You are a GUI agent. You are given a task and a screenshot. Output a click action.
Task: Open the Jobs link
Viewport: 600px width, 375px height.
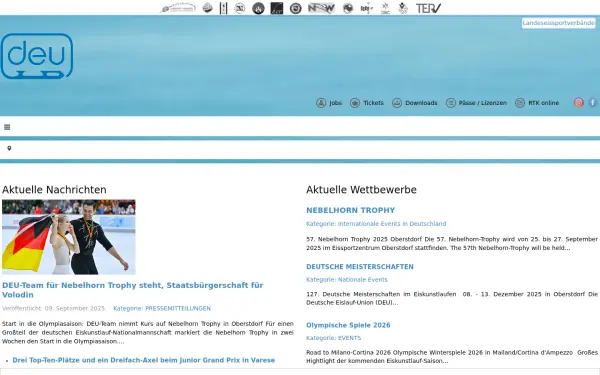tap(335, 103)
